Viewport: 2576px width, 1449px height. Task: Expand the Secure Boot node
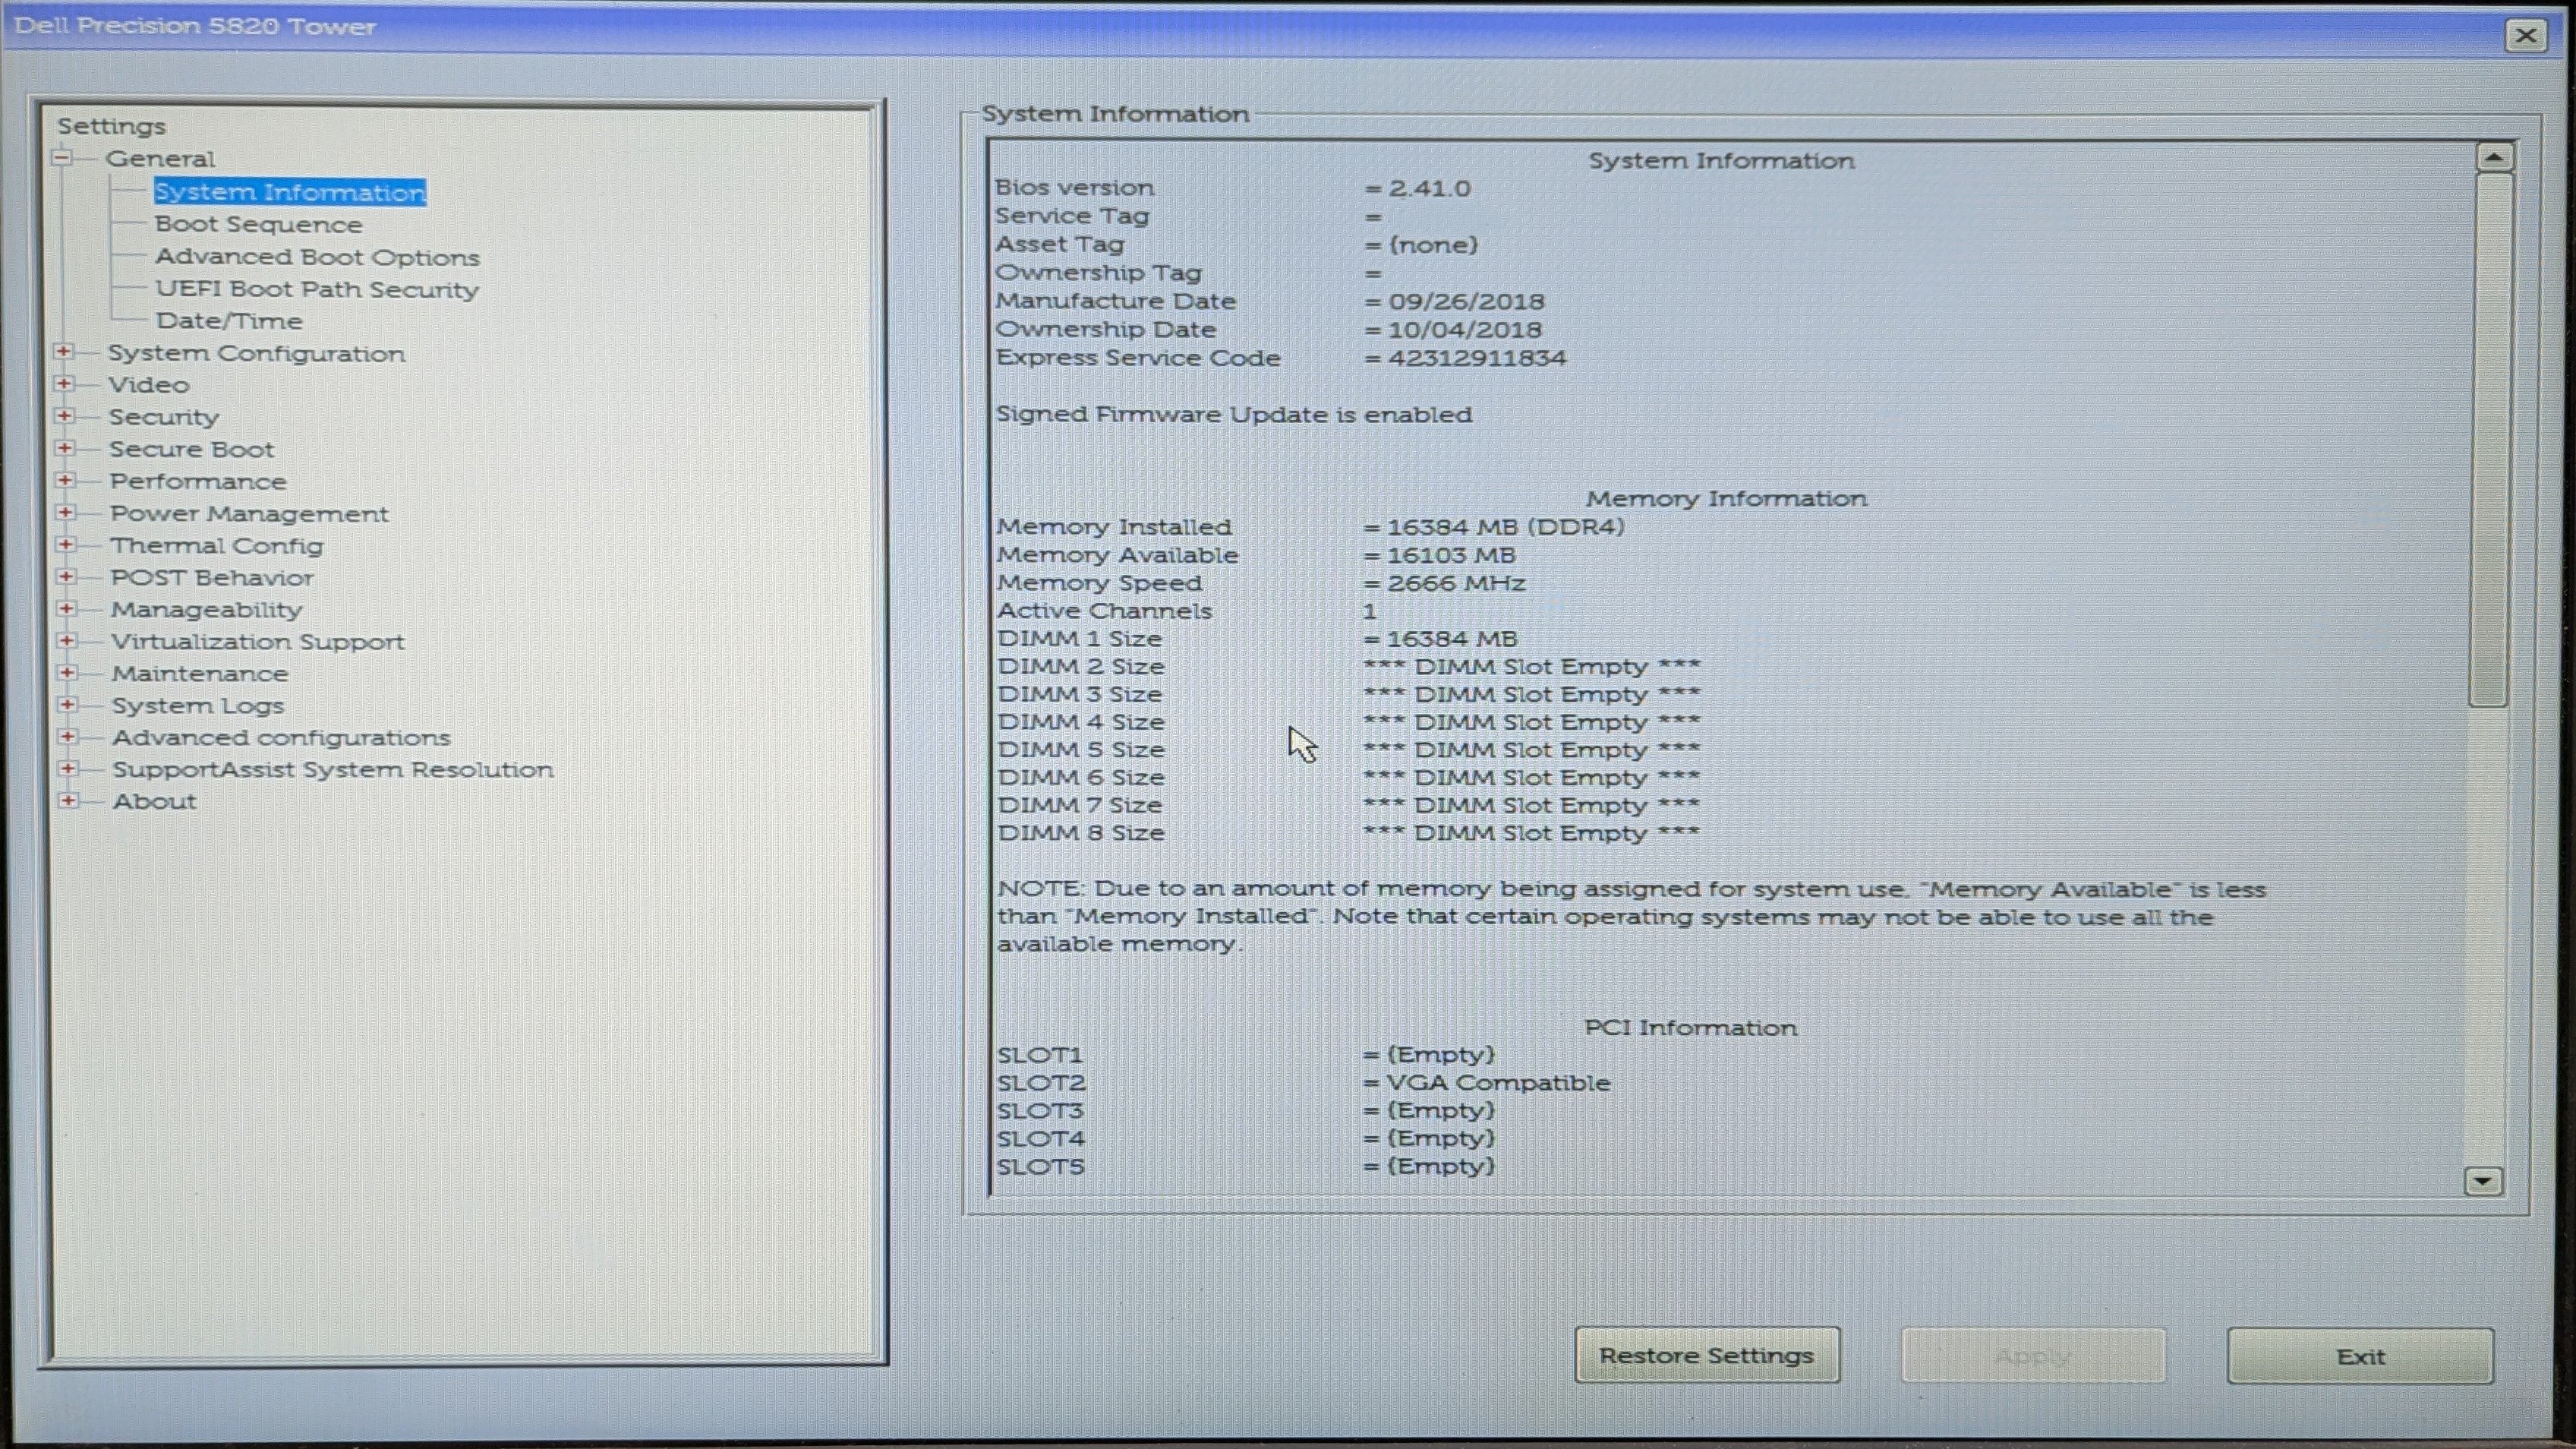[x=65, y=448]
